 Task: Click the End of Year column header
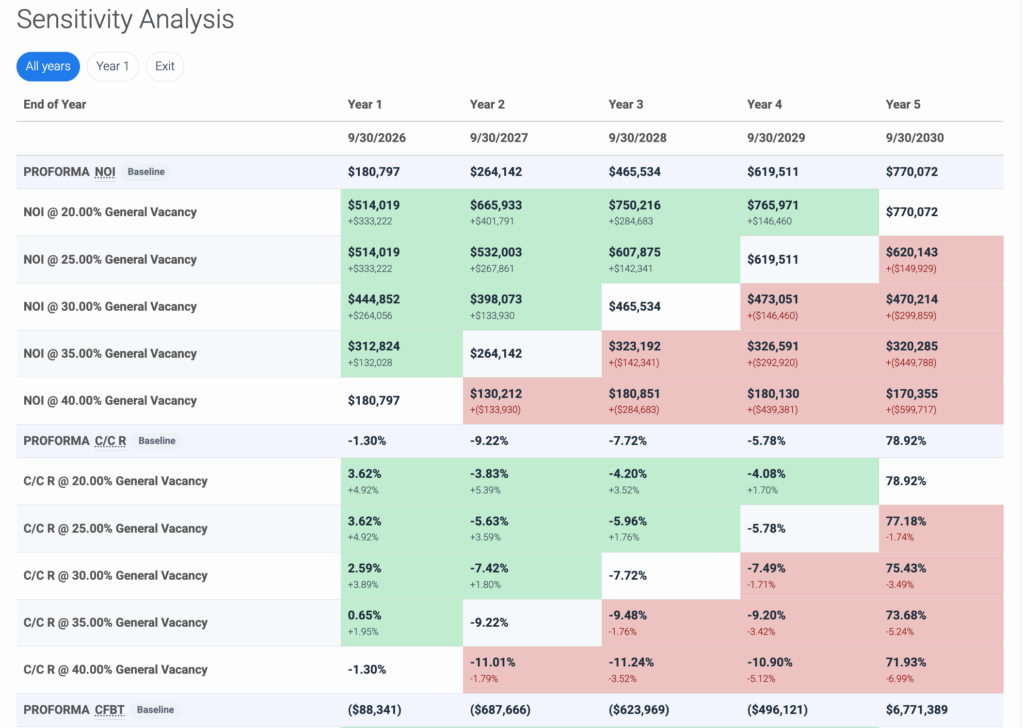point(54,104)
